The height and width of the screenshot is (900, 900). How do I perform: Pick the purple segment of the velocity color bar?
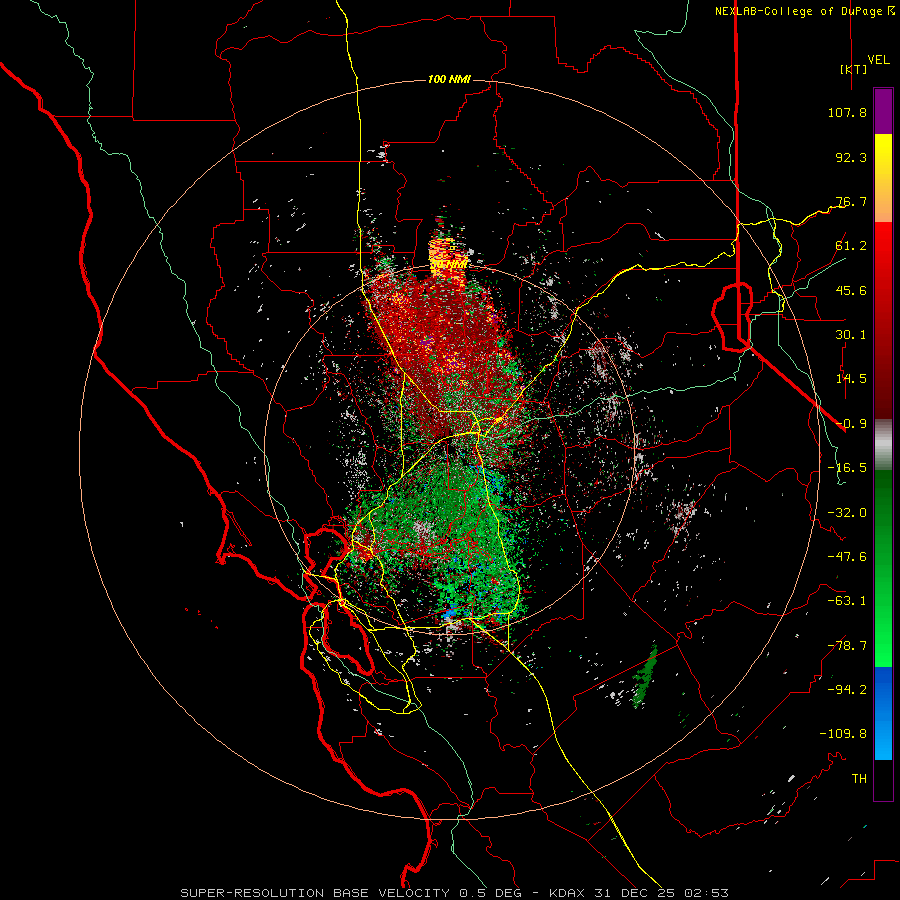[883, 111]
